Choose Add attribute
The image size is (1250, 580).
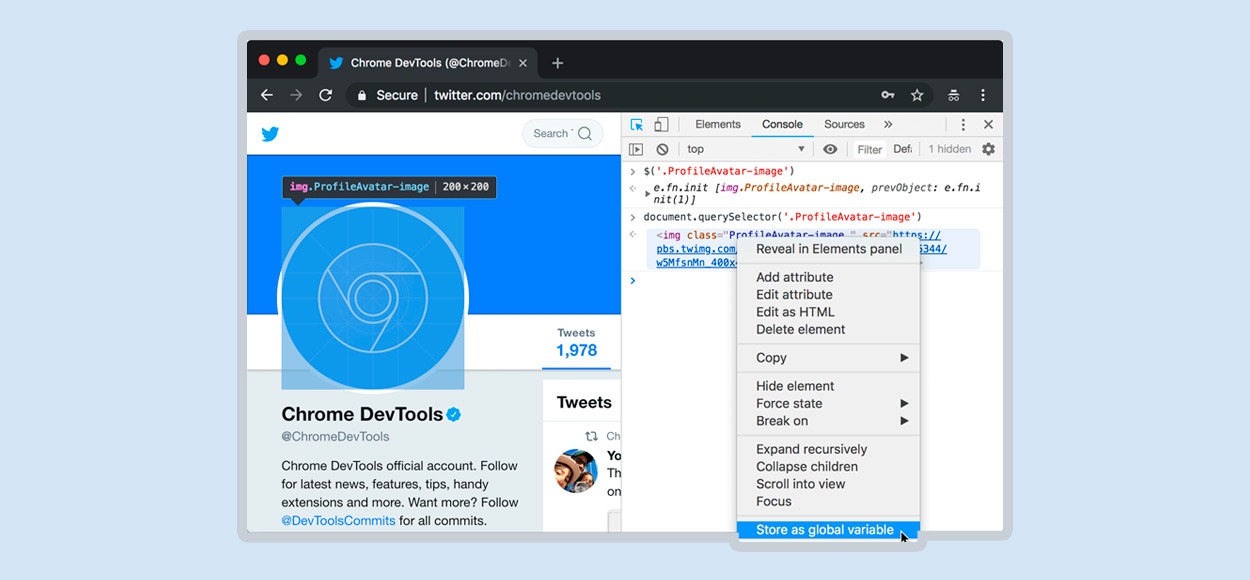[828, 277]
